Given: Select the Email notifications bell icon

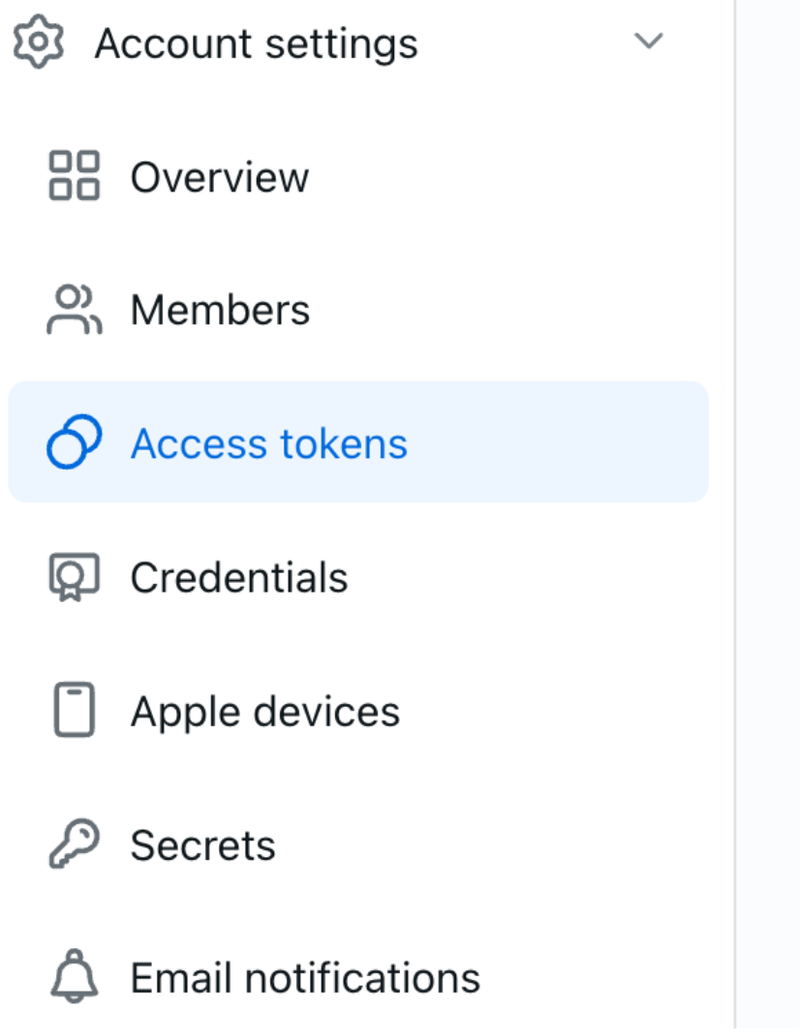Looking at the screenshot, I should (x=74, y=977).
